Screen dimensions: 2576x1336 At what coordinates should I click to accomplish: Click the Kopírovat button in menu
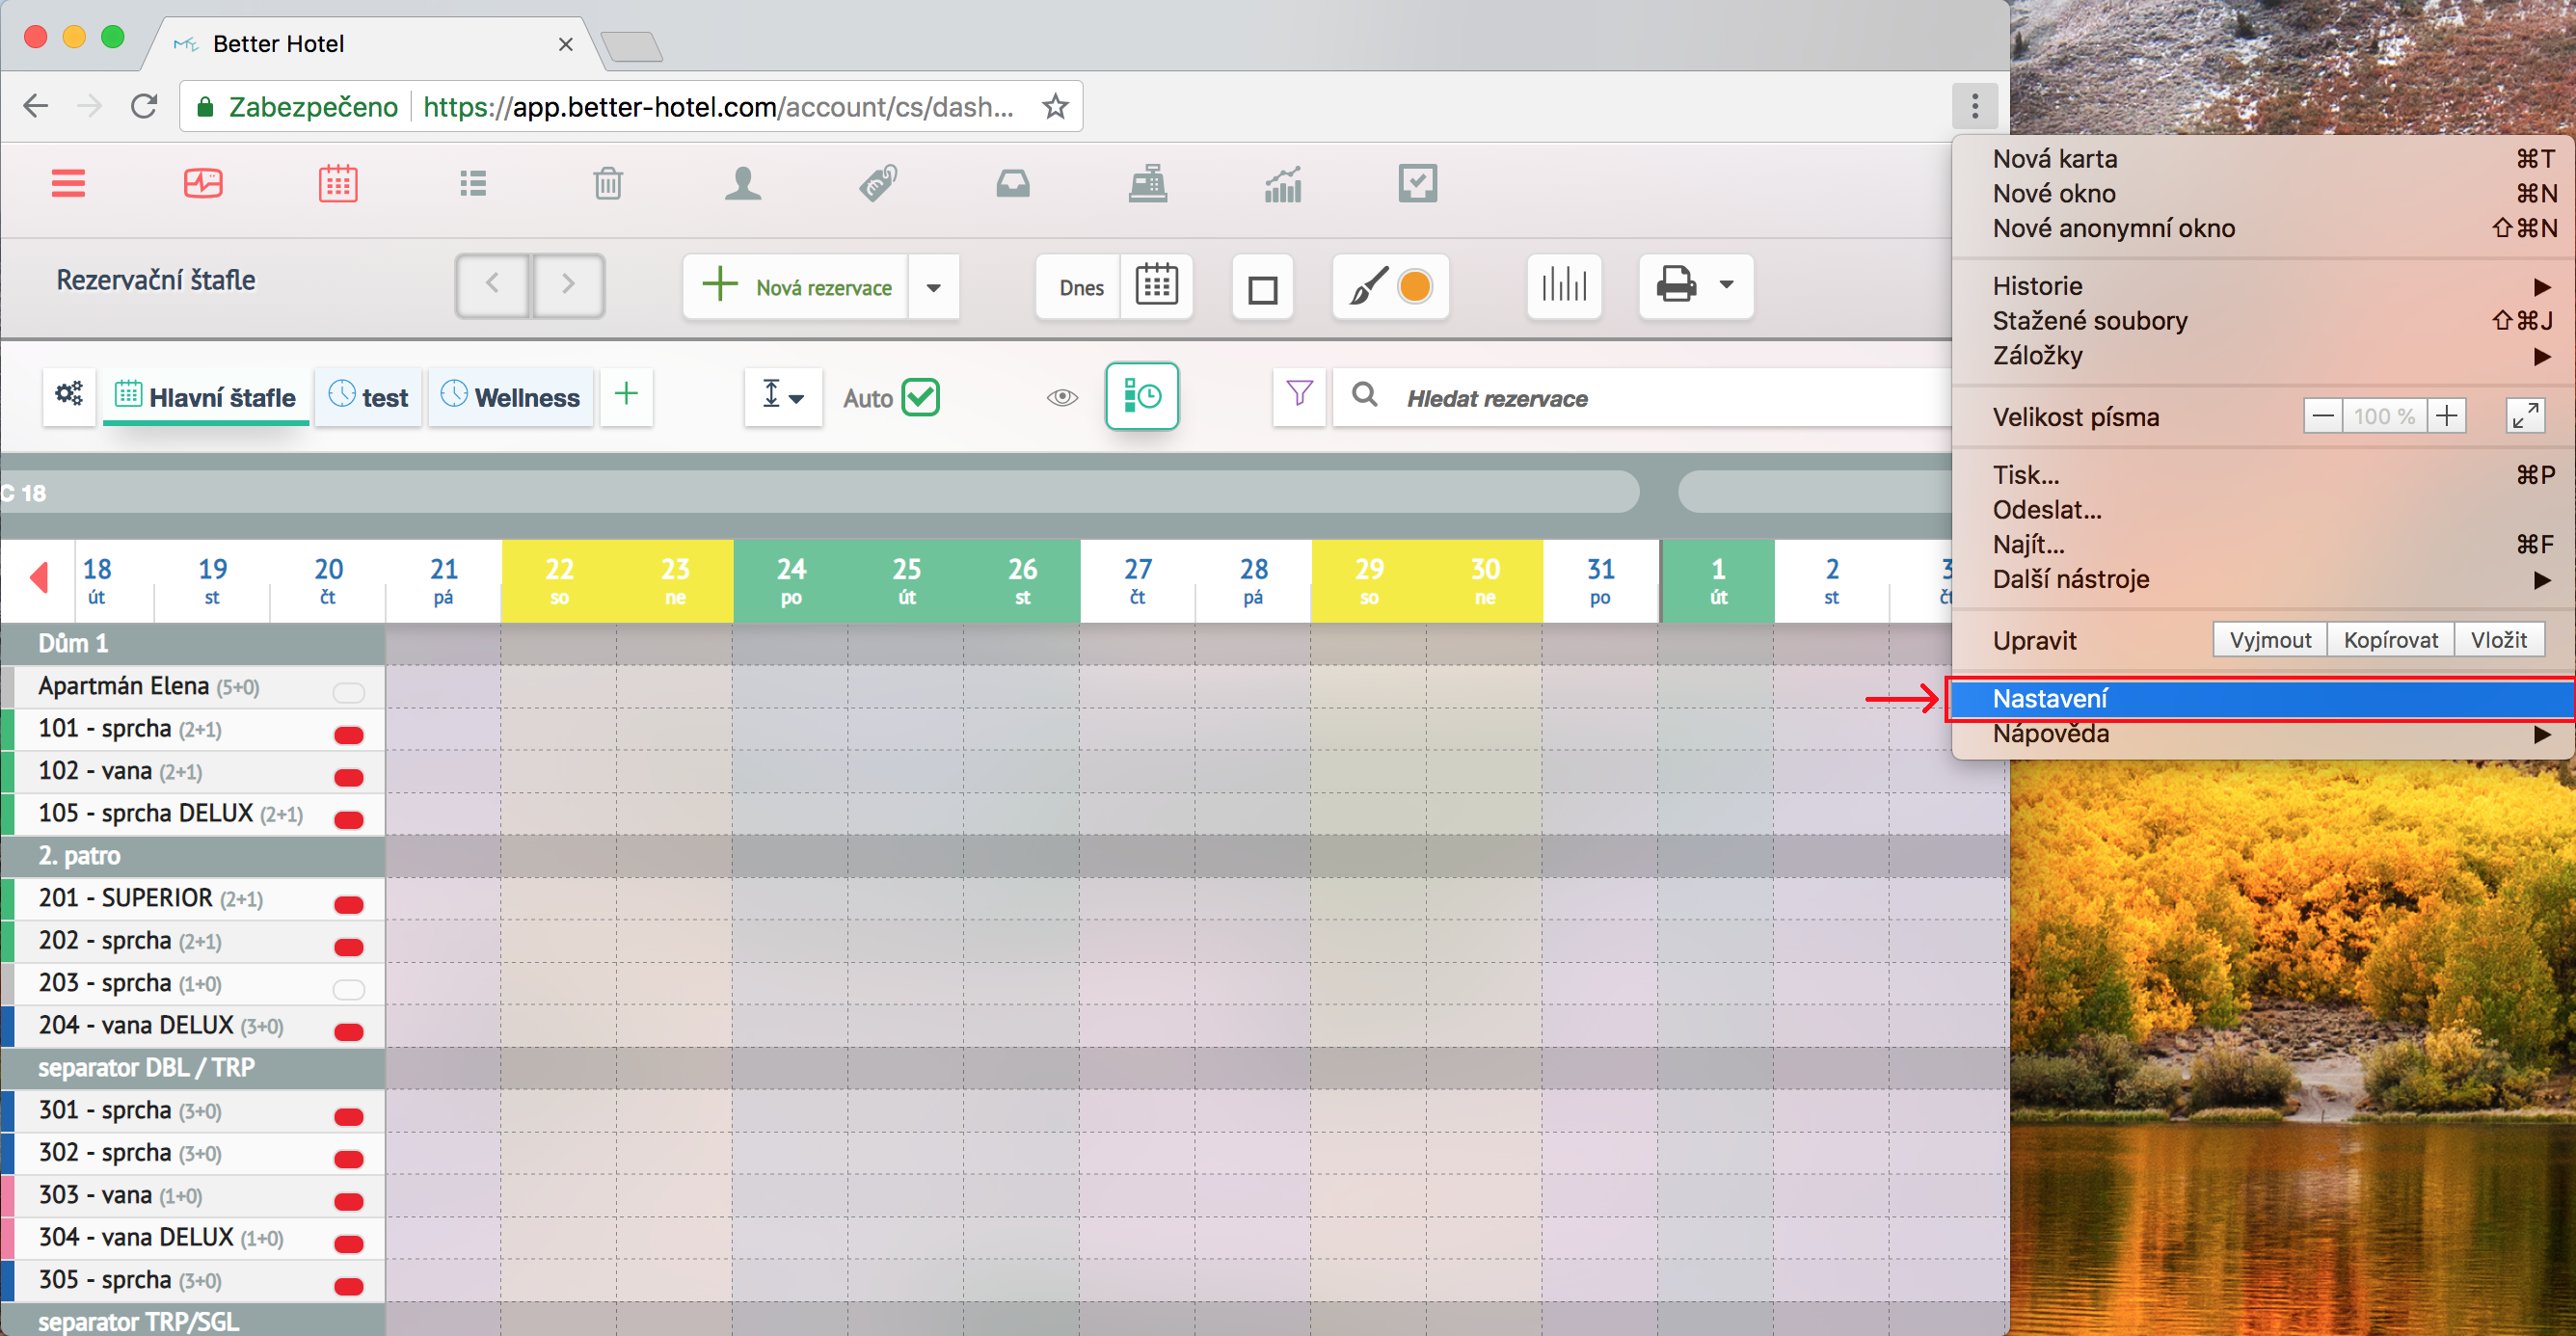pyautogui.click(x=2390, y=640)
